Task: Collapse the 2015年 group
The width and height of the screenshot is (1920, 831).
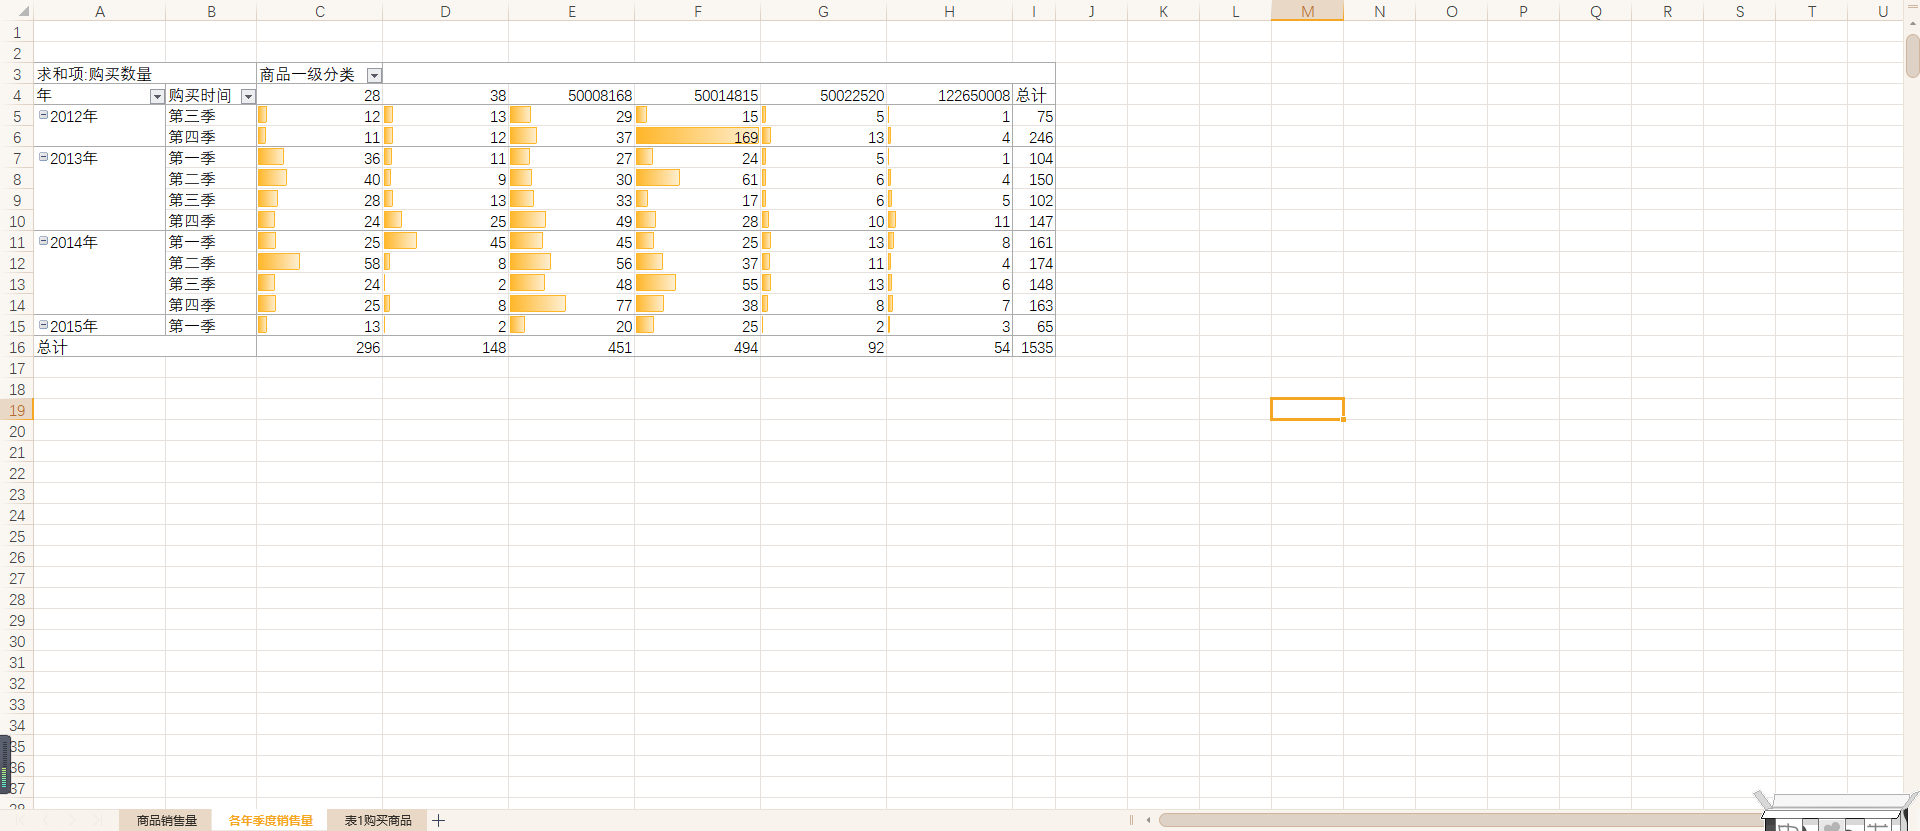Action: (x=43, y=325)
